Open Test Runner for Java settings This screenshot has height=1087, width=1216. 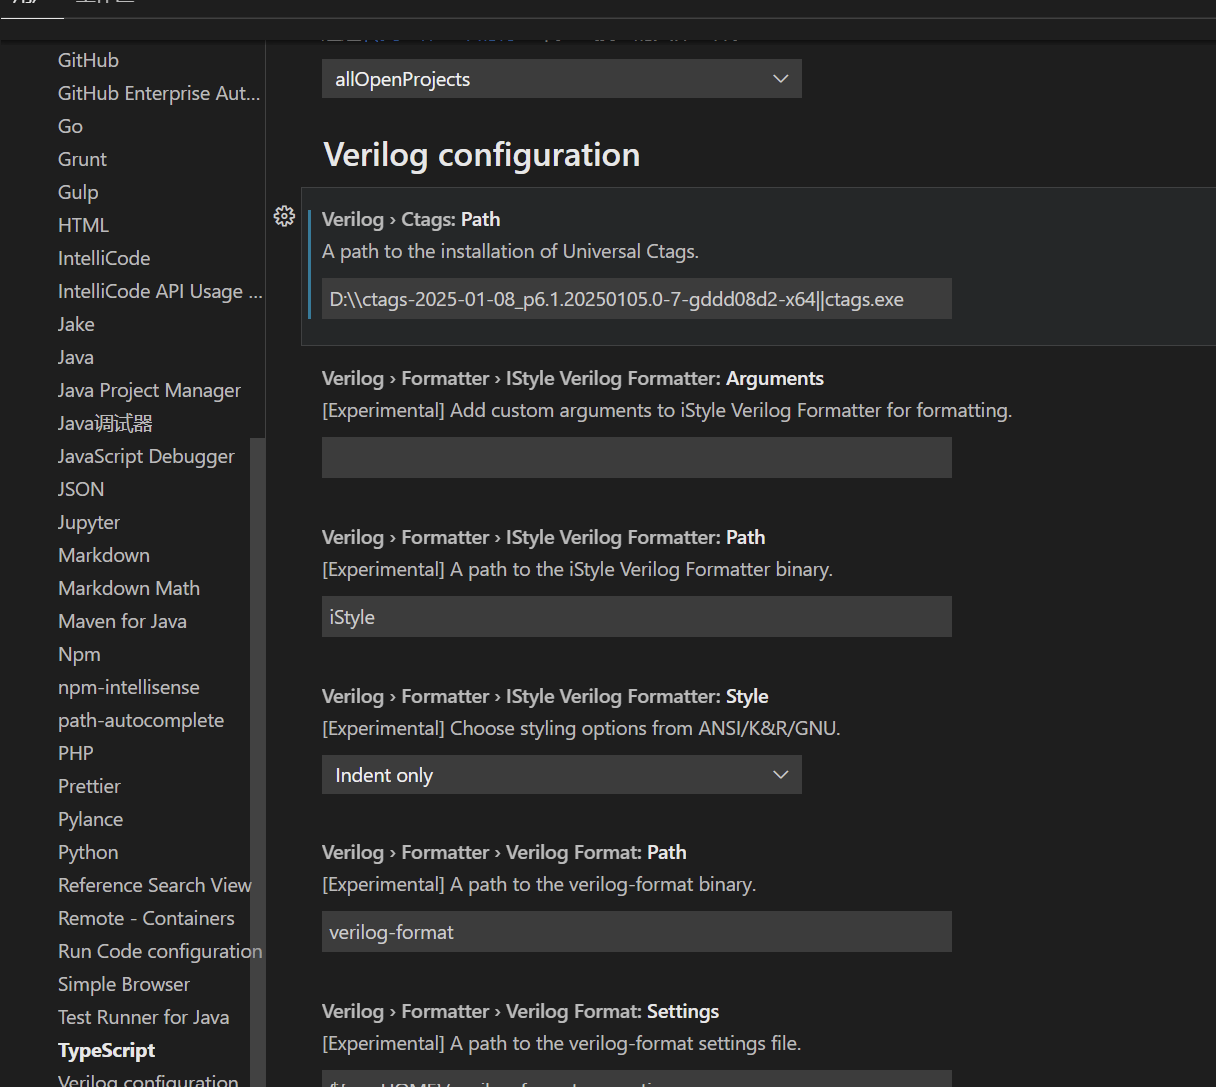(x=143, y=1017)
